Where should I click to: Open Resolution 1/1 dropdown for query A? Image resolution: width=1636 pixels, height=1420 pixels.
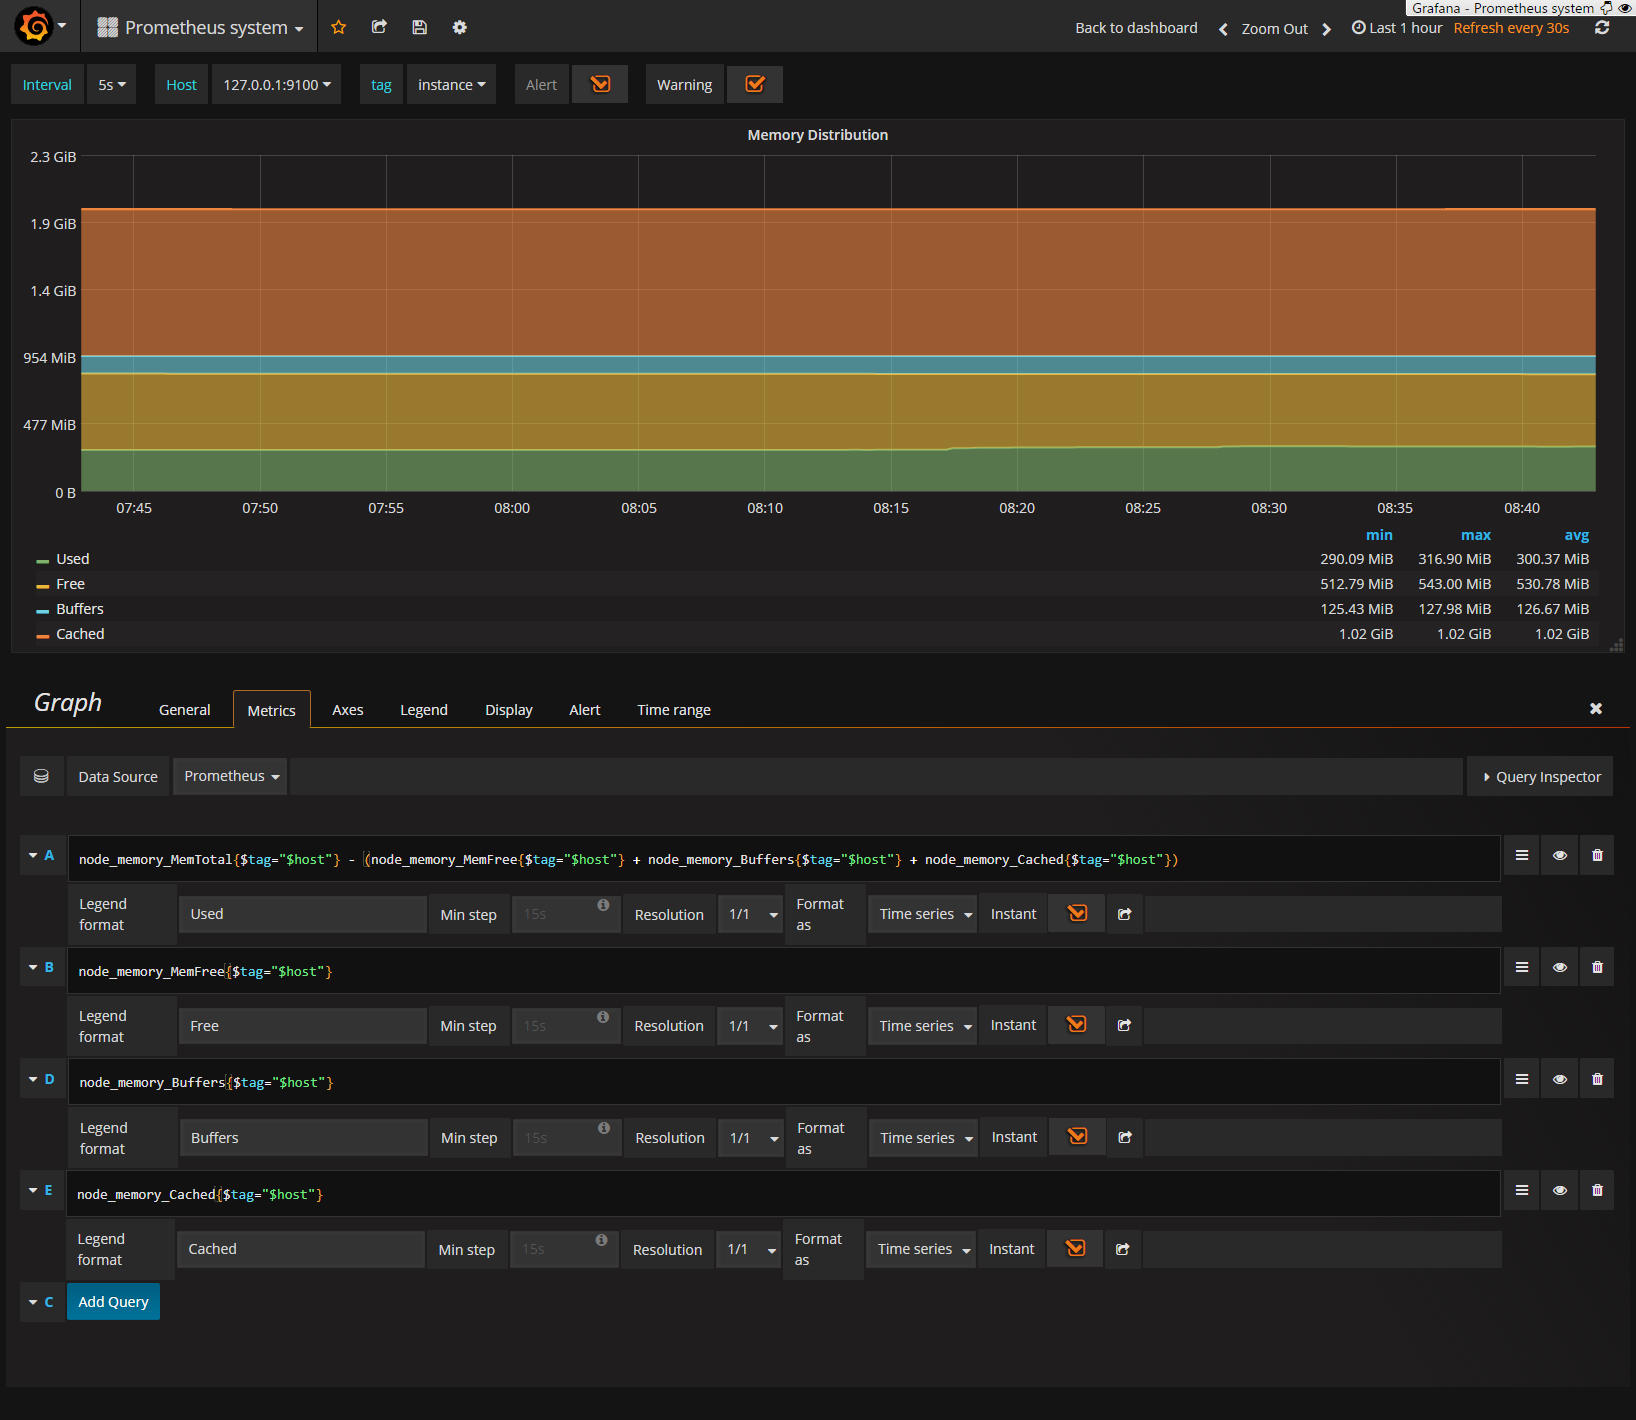pyautogui.click(x=751, y=915)
